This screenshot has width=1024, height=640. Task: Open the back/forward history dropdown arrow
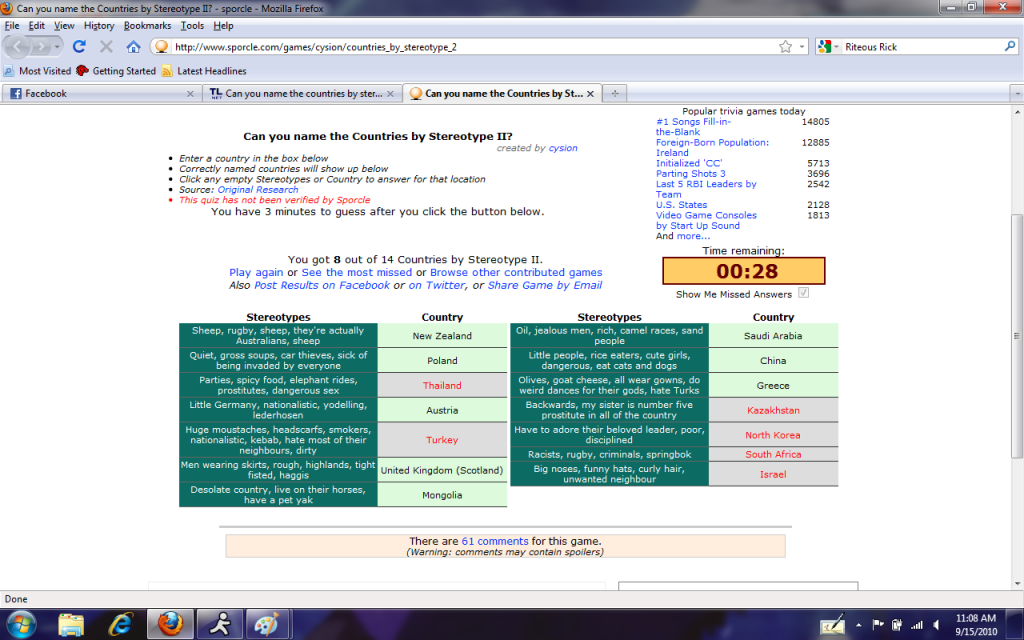(58, 47)
